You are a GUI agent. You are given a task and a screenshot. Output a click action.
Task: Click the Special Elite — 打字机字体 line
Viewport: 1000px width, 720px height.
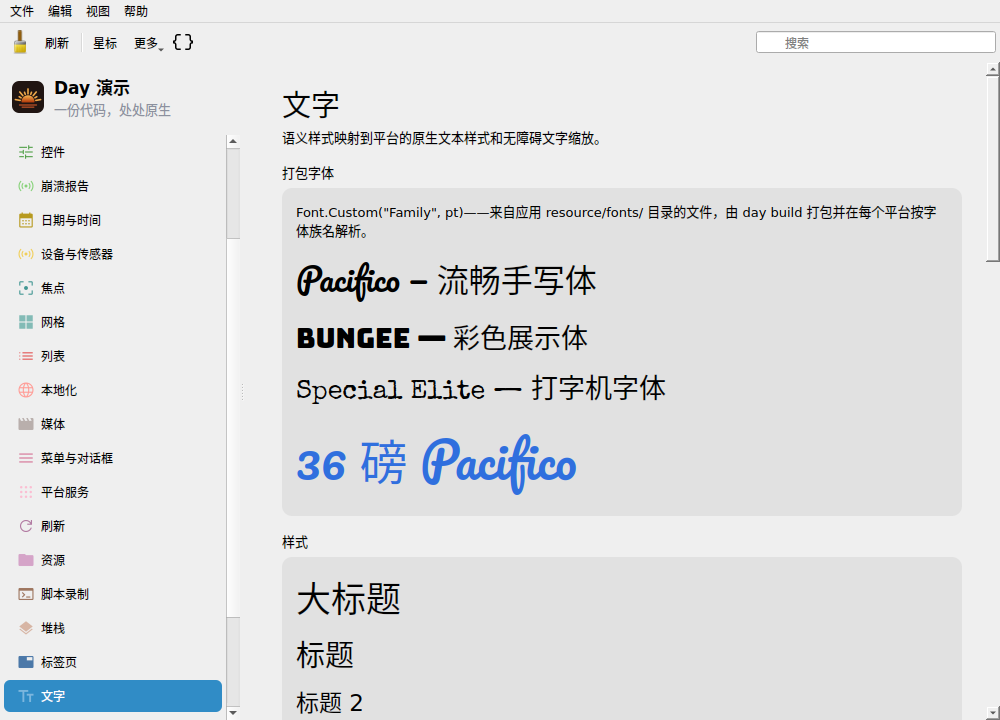click(x=481, y=388)
